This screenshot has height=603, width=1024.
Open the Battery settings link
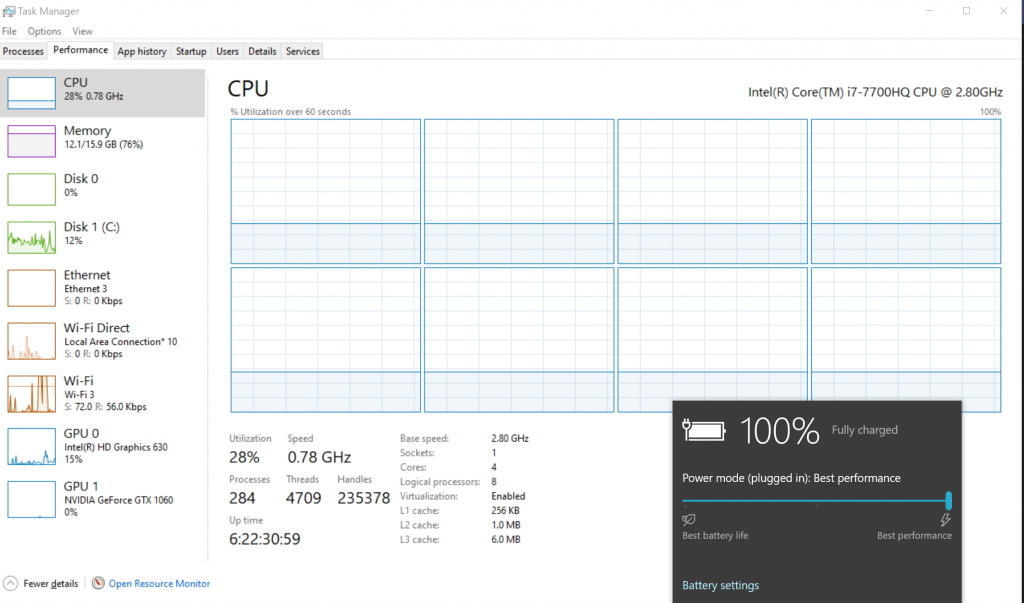(720, 586)
